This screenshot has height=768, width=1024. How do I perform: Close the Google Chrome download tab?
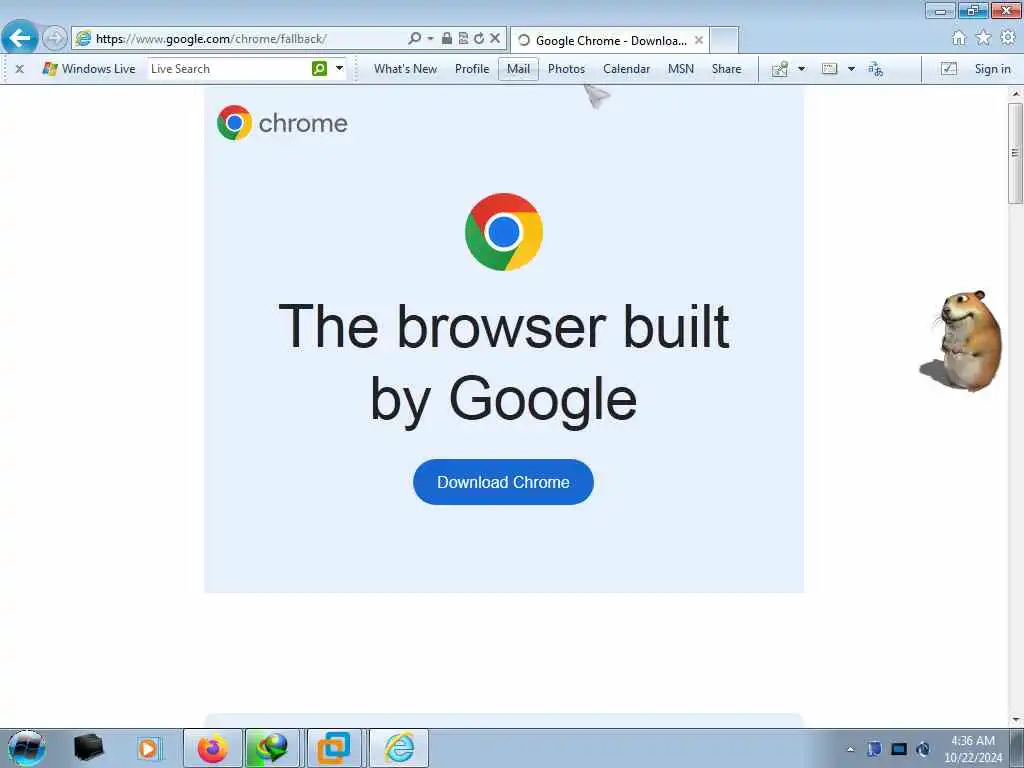tap(699, 40)
